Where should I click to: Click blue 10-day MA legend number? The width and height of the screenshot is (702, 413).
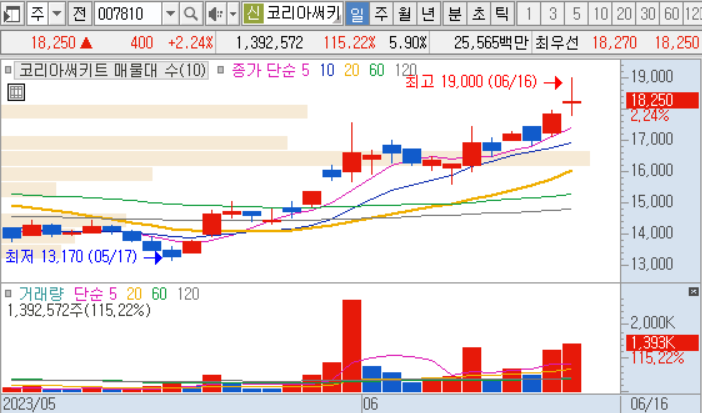tap(327, 70)
